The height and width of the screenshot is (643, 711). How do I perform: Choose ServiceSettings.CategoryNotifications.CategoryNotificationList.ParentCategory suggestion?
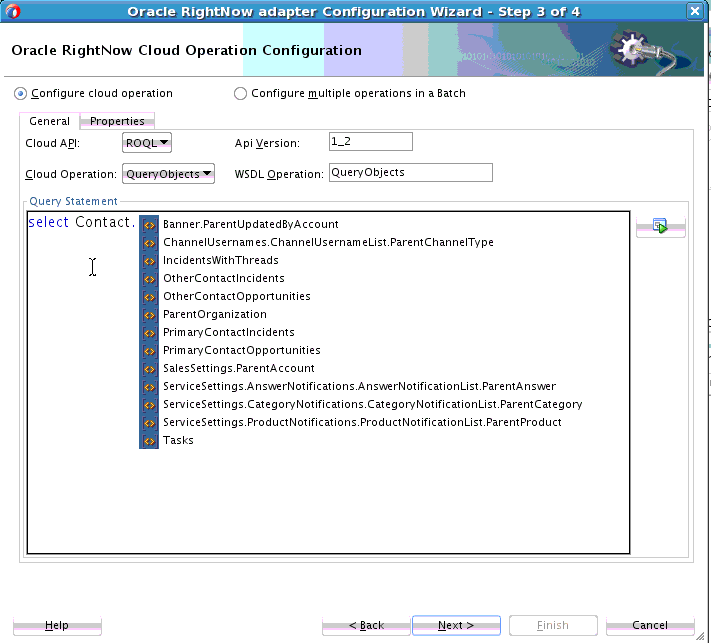[373, 404]
